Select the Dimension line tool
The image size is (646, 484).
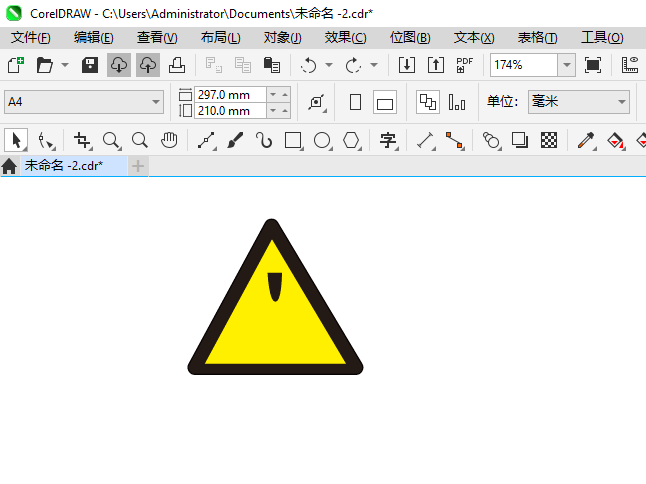[426, 140]
